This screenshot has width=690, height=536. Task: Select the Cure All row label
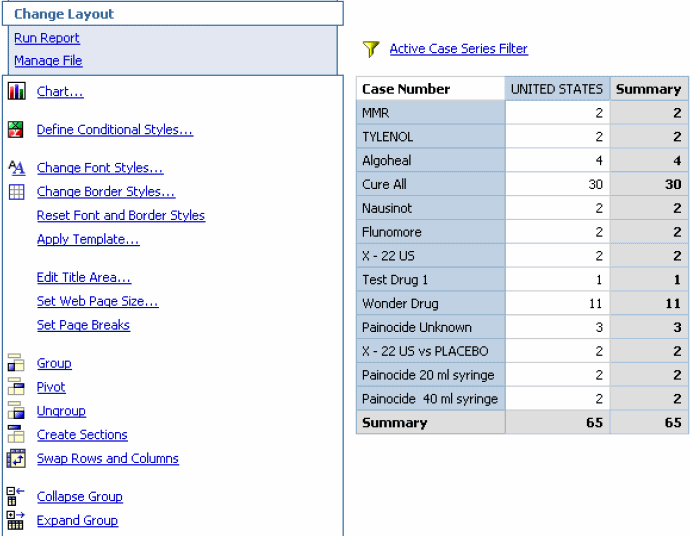coord(430,184)
